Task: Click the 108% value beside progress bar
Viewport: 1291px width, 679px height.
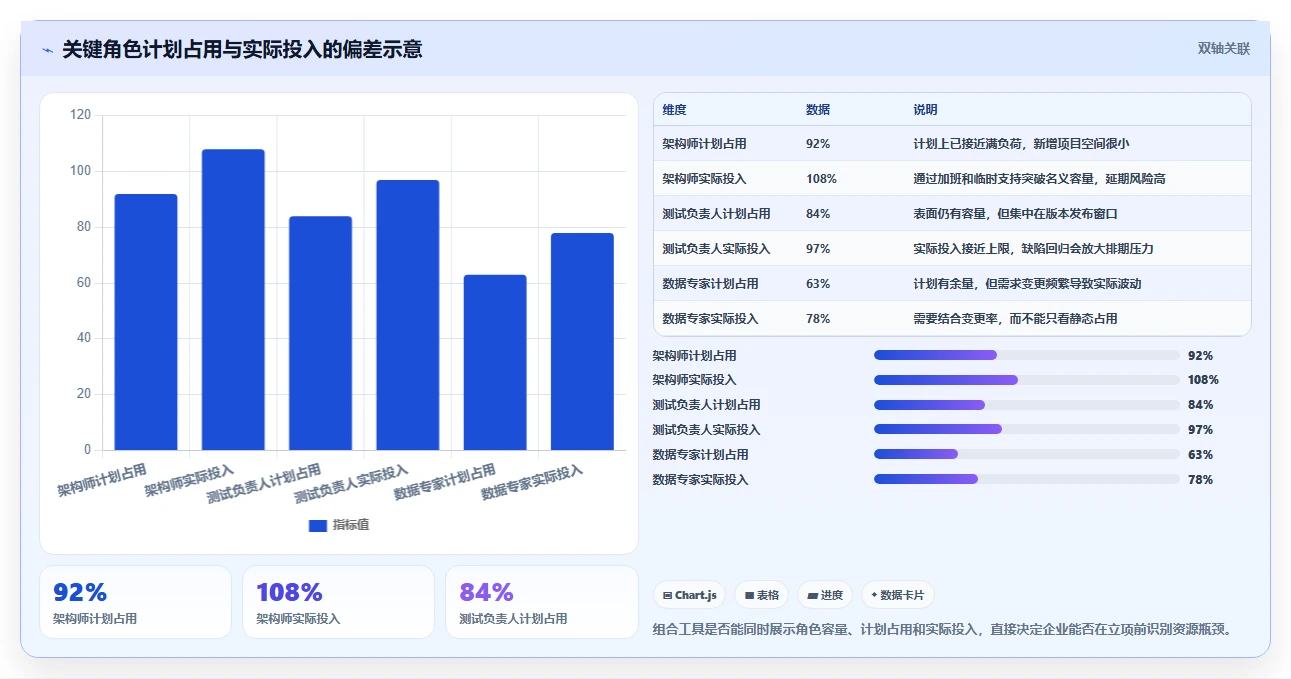Action: (x=1203, y=380)
